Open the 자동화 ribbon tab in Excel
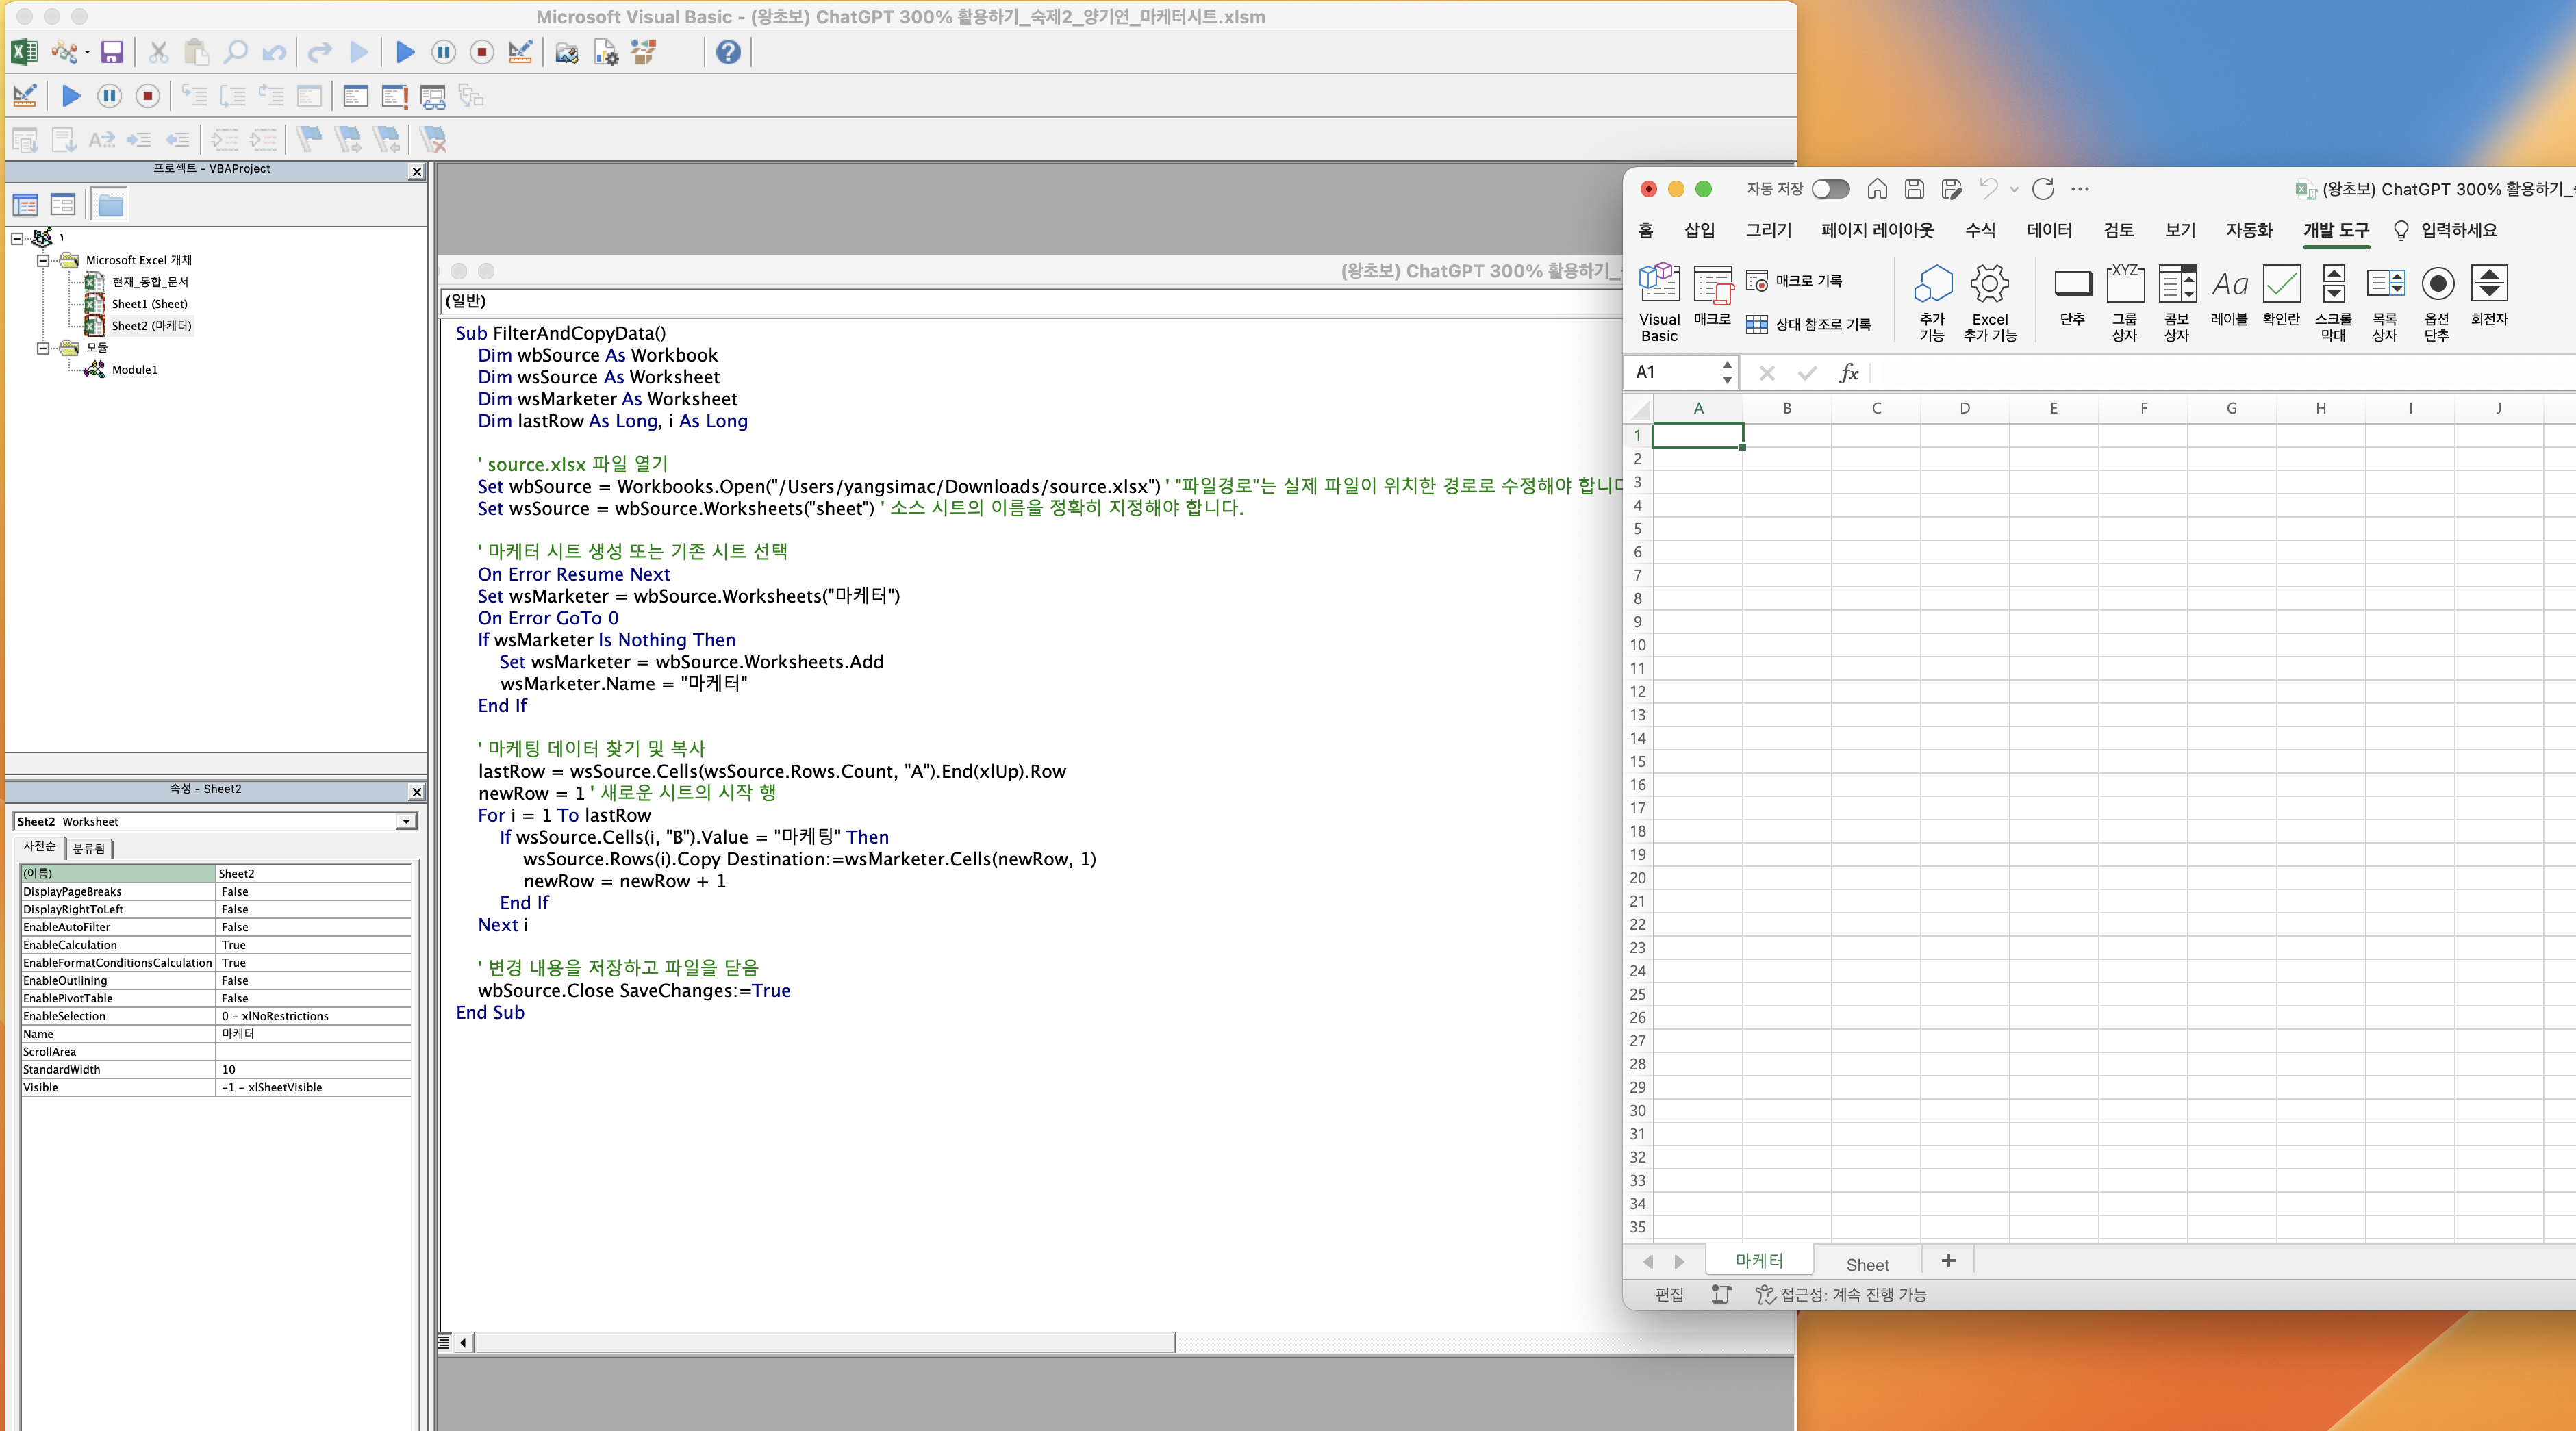The height and width of the screenshot is (1431, 2576). click(2249, 230)
